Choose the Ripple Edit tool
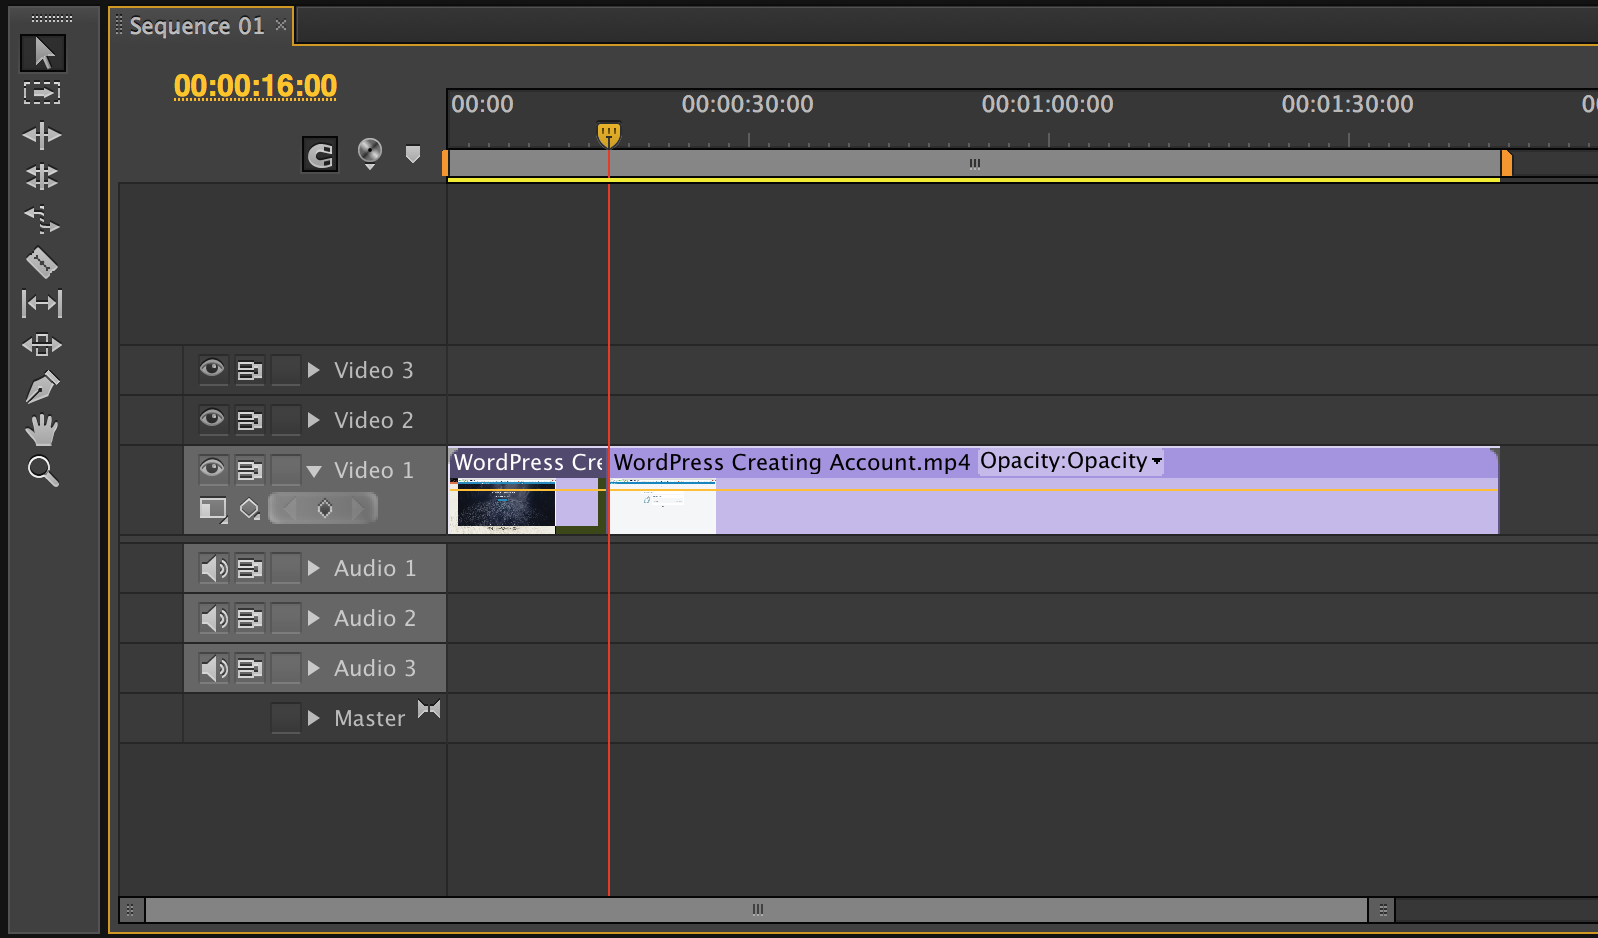Image resolution: width=1598 pixels, height=938 pixels. click(x=42, y=135)
